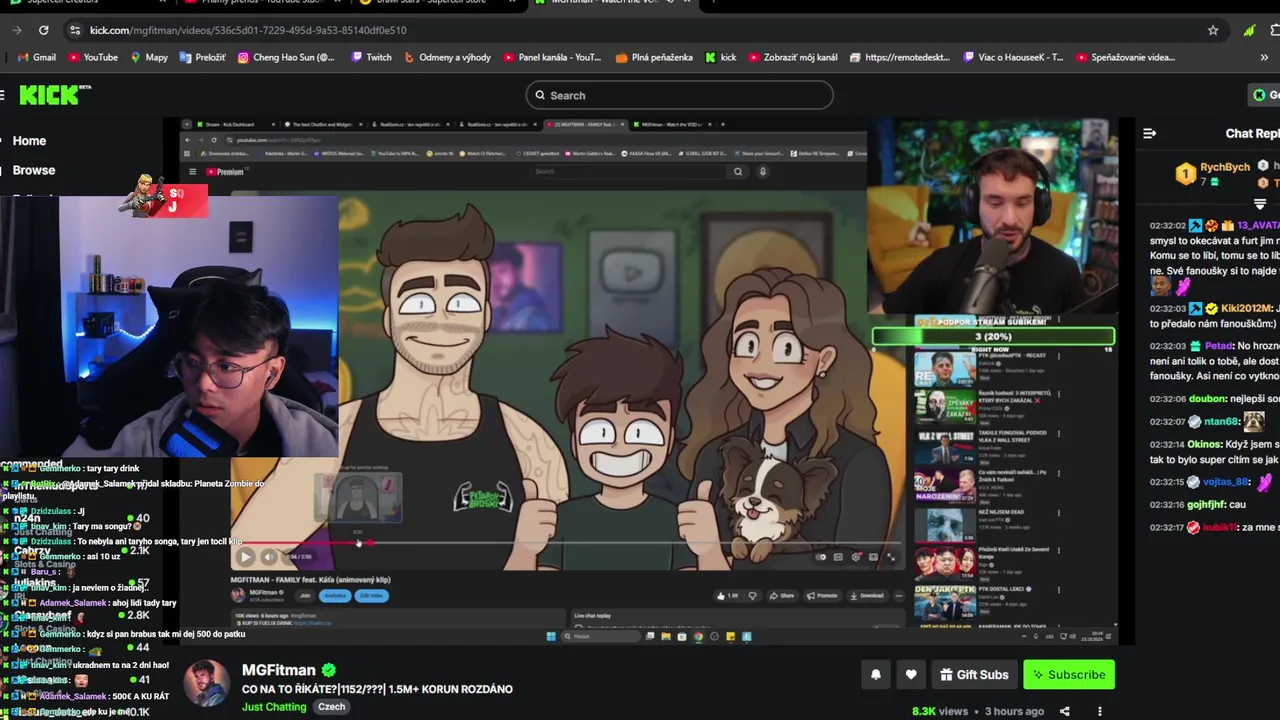Open the Speňažovanie videa bookmark
1280x720 pixels.
[1125, 57]
